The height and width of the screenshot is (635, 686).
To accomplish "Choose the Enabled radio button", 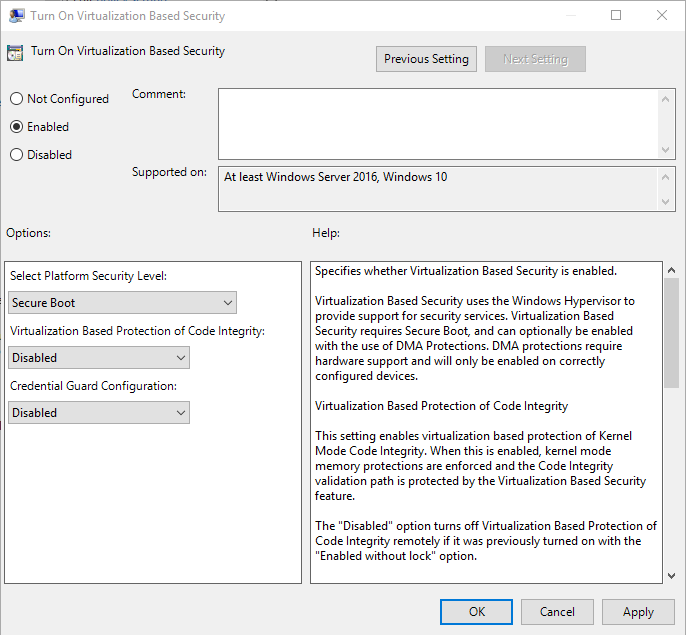I will [16, 127].
